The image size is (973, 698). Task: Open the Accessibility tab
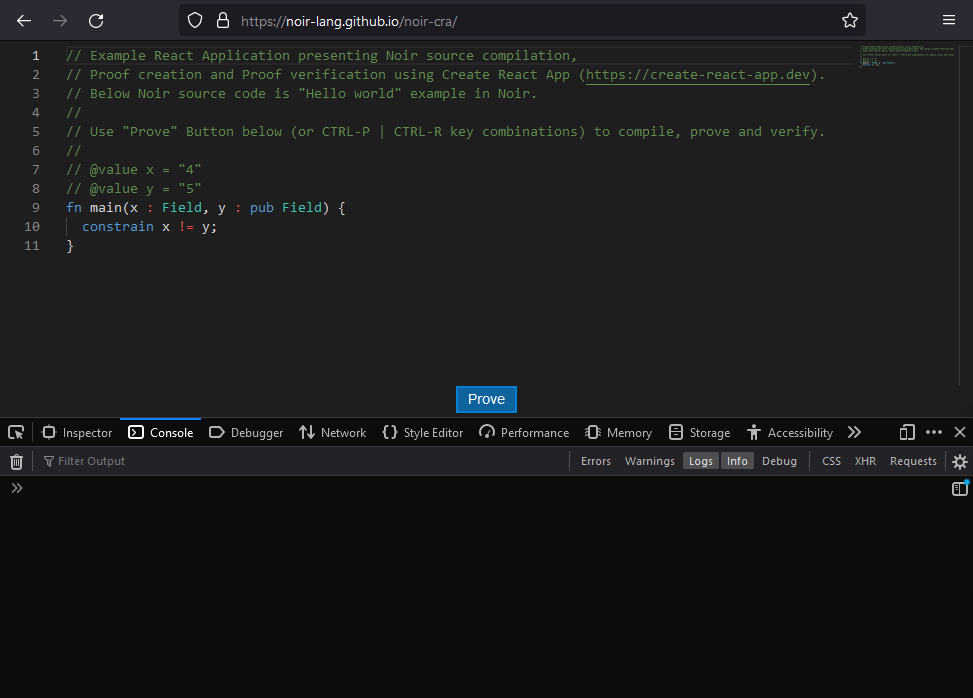(x=790, y=432)
